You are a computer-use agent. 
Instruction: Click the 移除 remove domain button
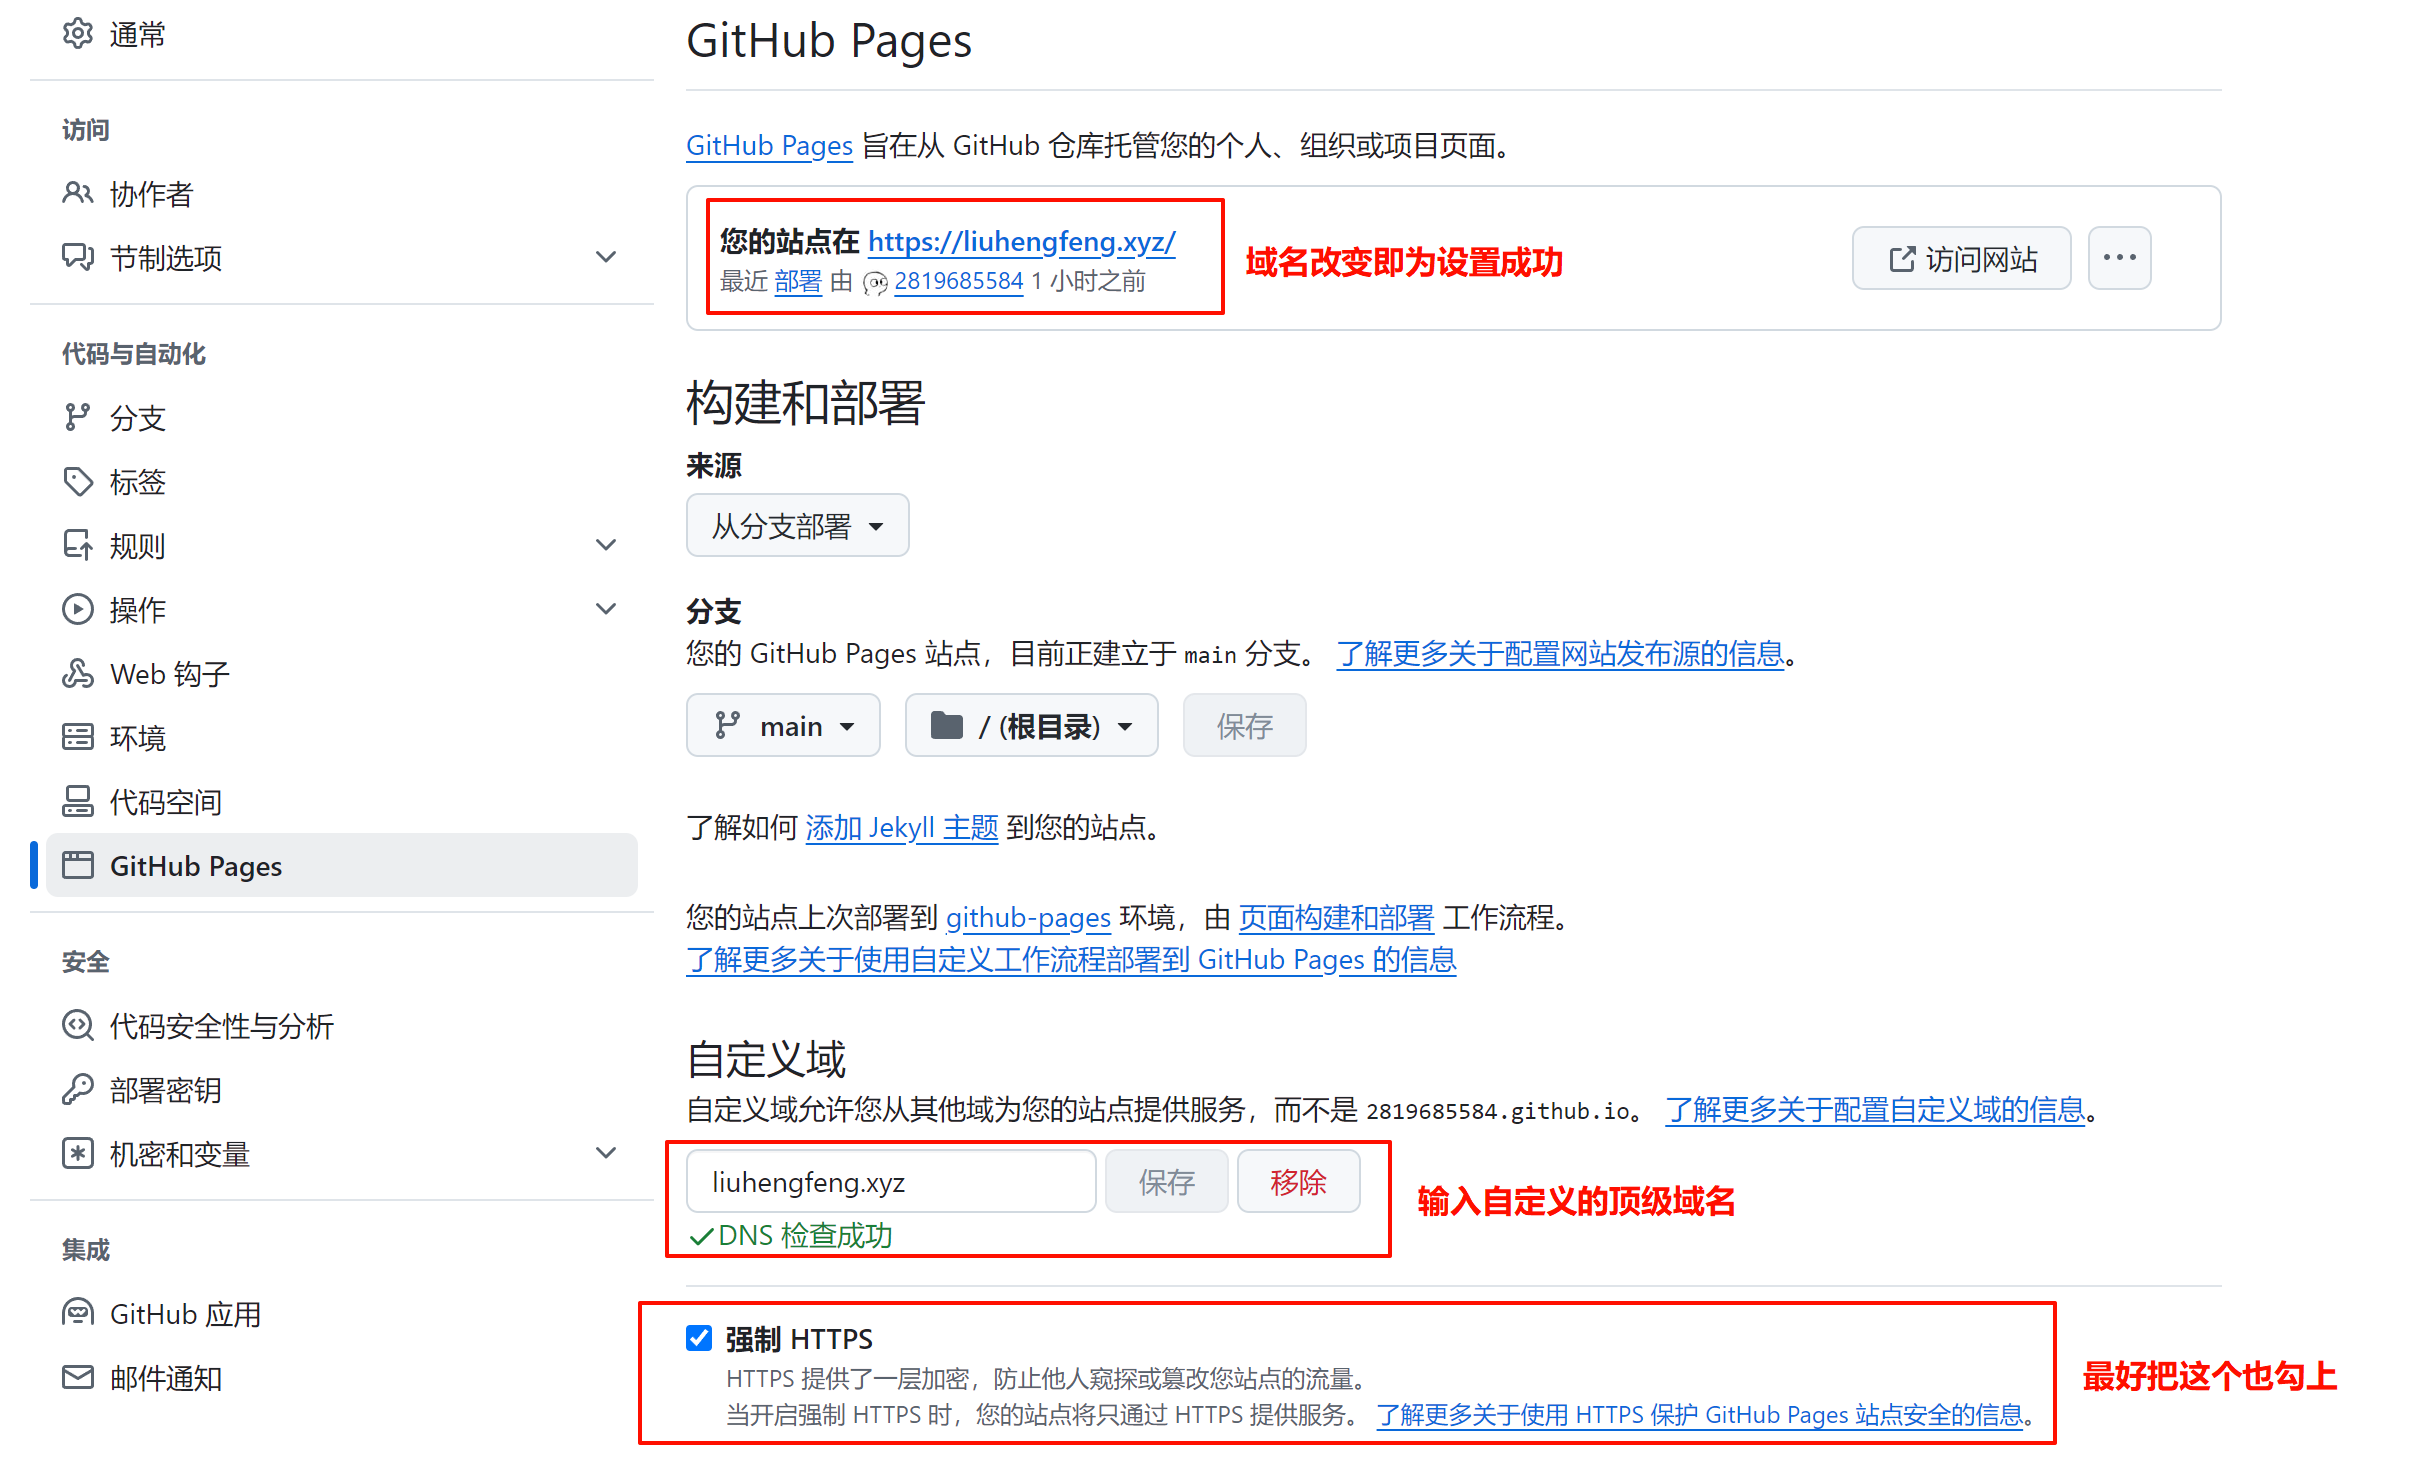click(x=1297, y=1181)
